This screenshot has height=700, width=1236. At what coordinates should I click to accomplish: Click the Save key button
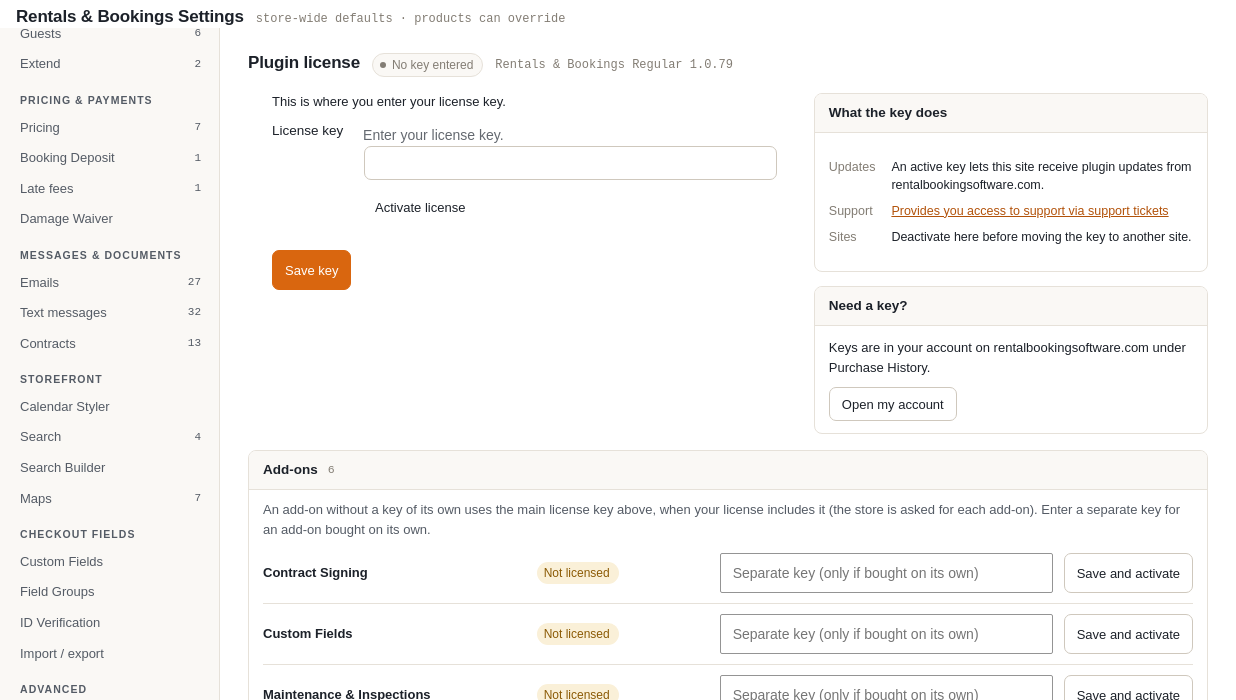[x=311, y=270]
